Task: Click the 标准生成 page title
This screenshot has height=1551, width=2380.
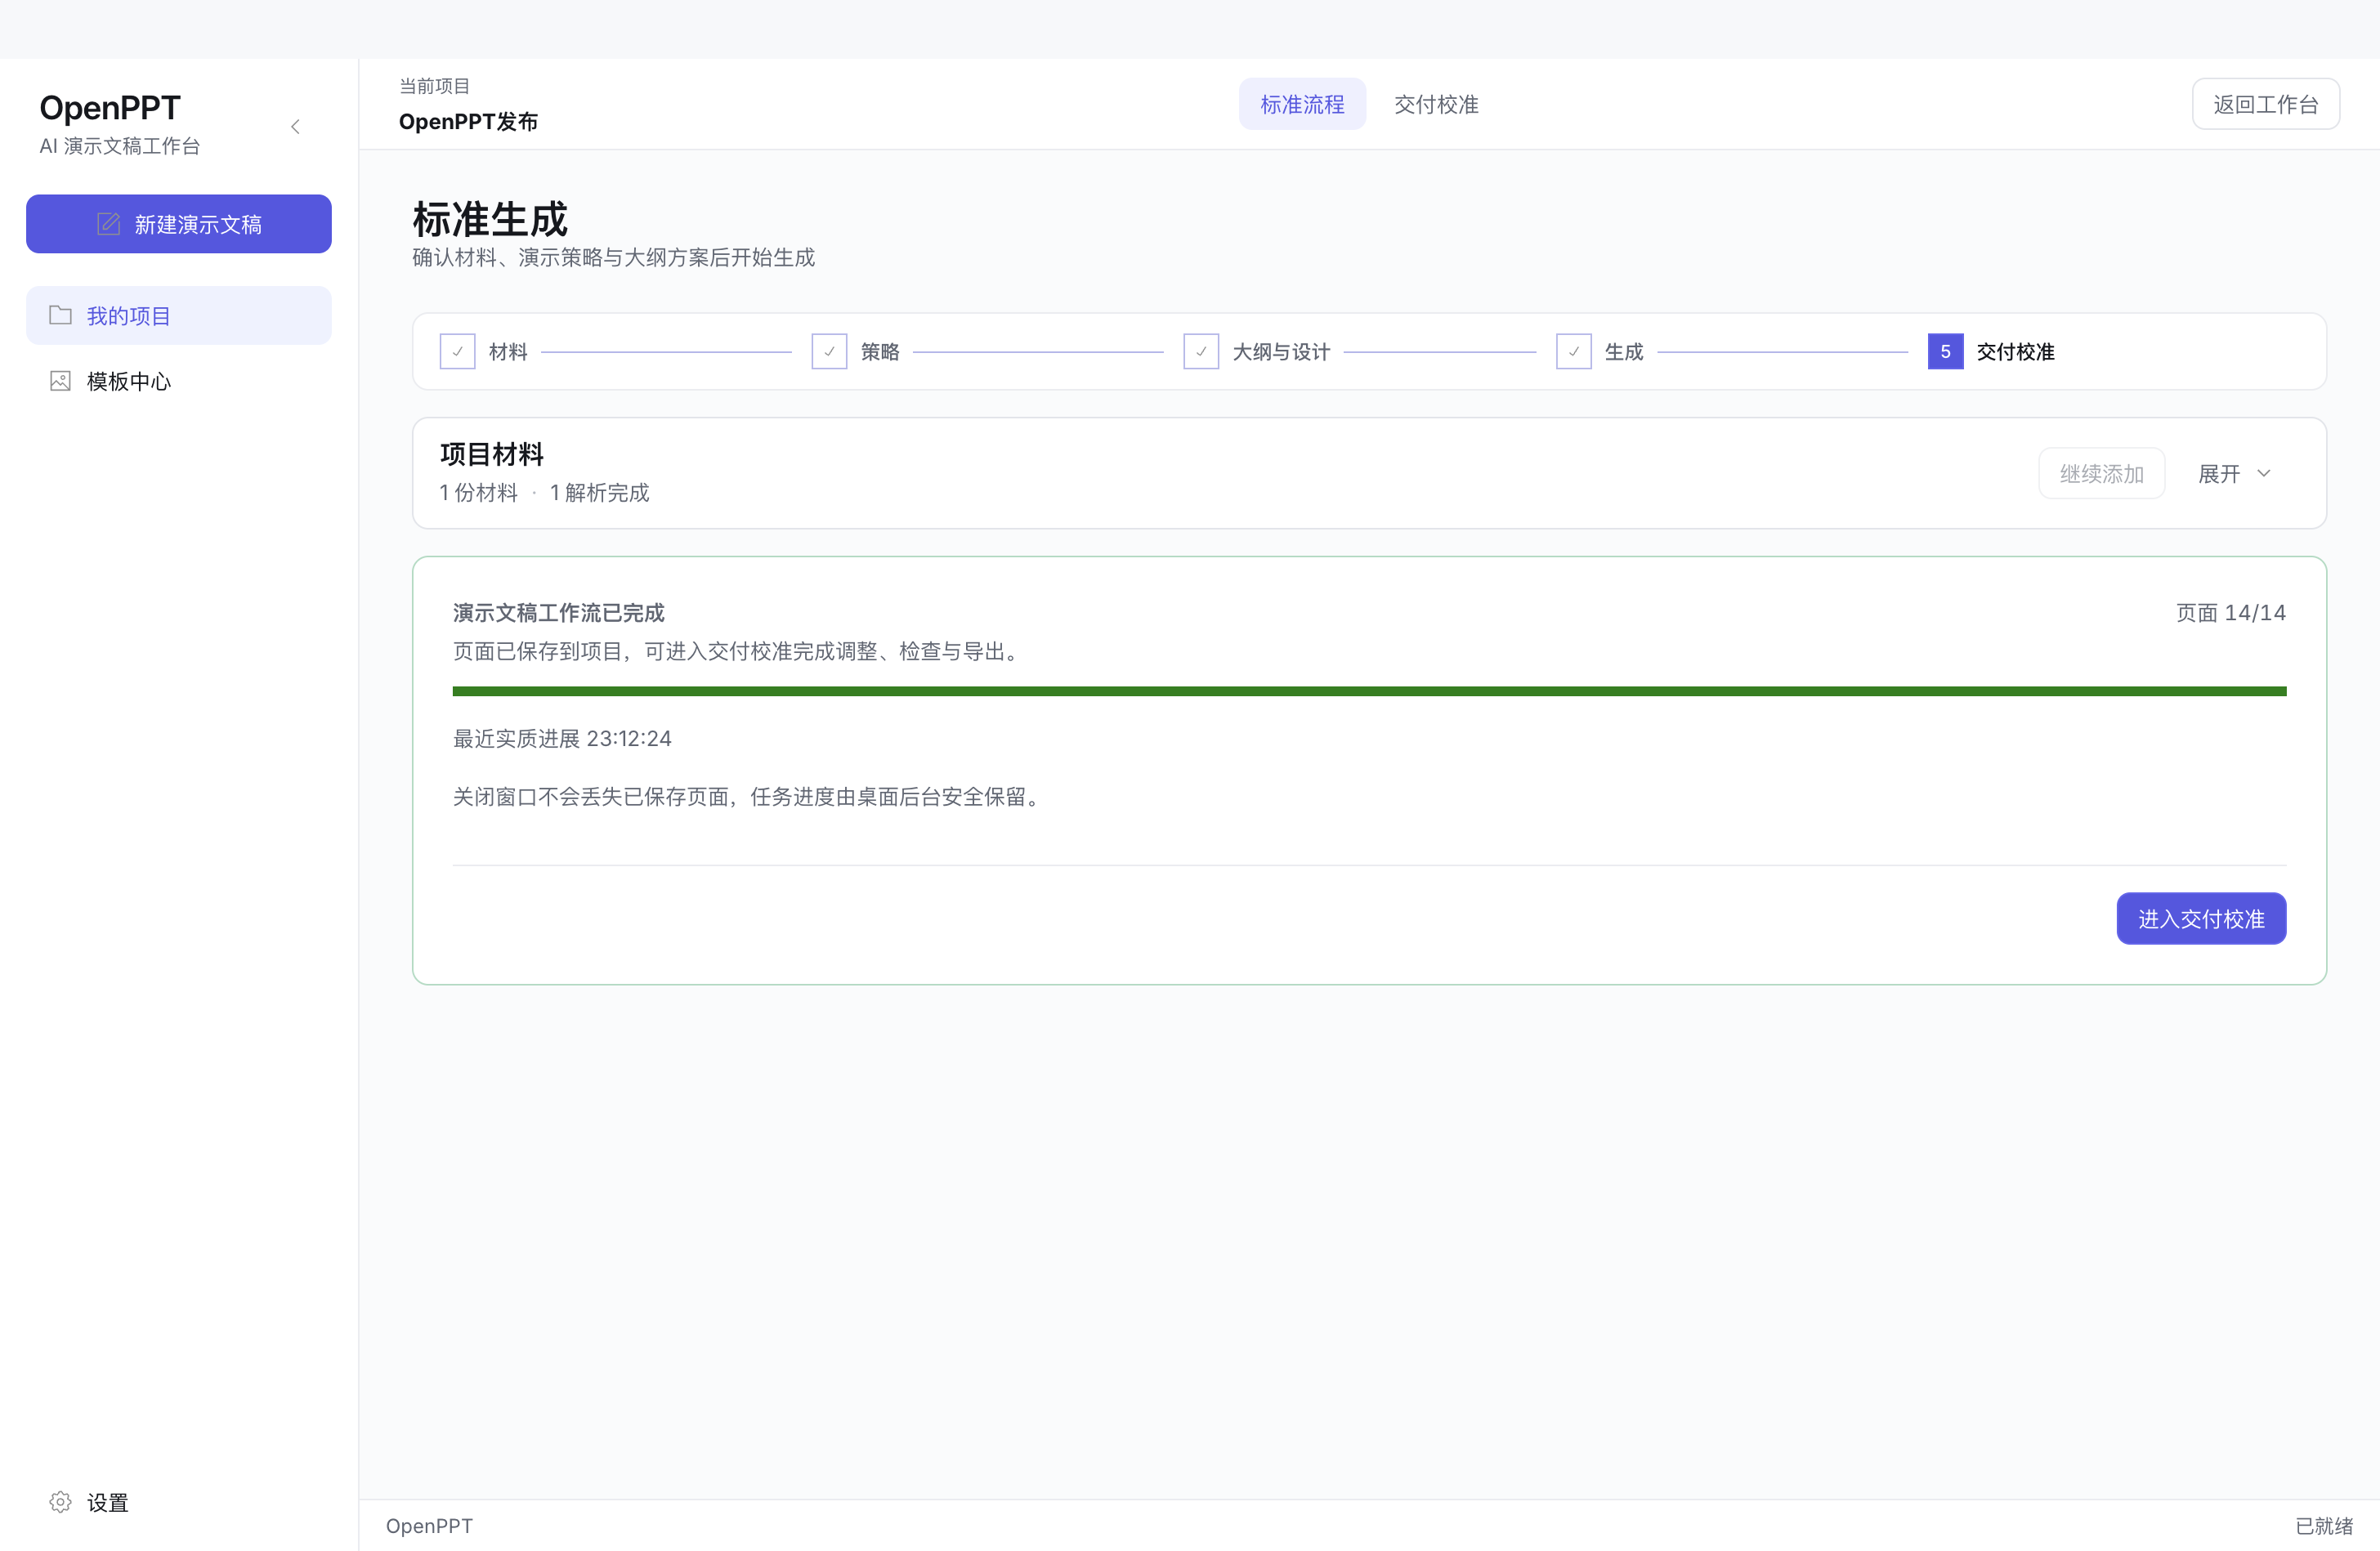Action: [490, 218]
